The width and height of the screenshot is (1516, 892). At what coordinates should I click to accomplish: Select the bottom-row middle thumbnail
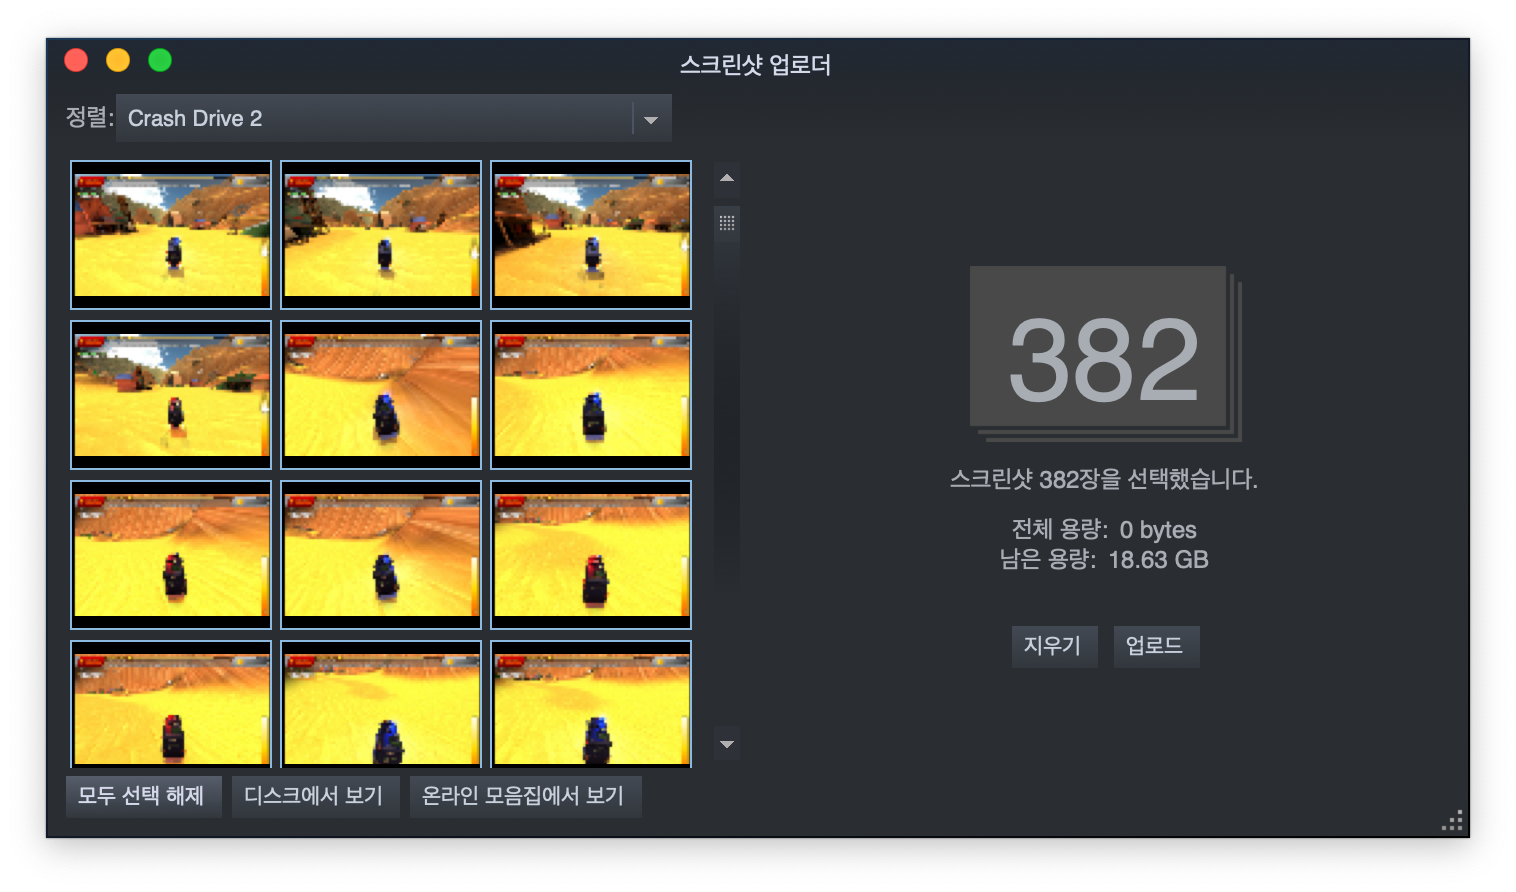pos(381,704)
